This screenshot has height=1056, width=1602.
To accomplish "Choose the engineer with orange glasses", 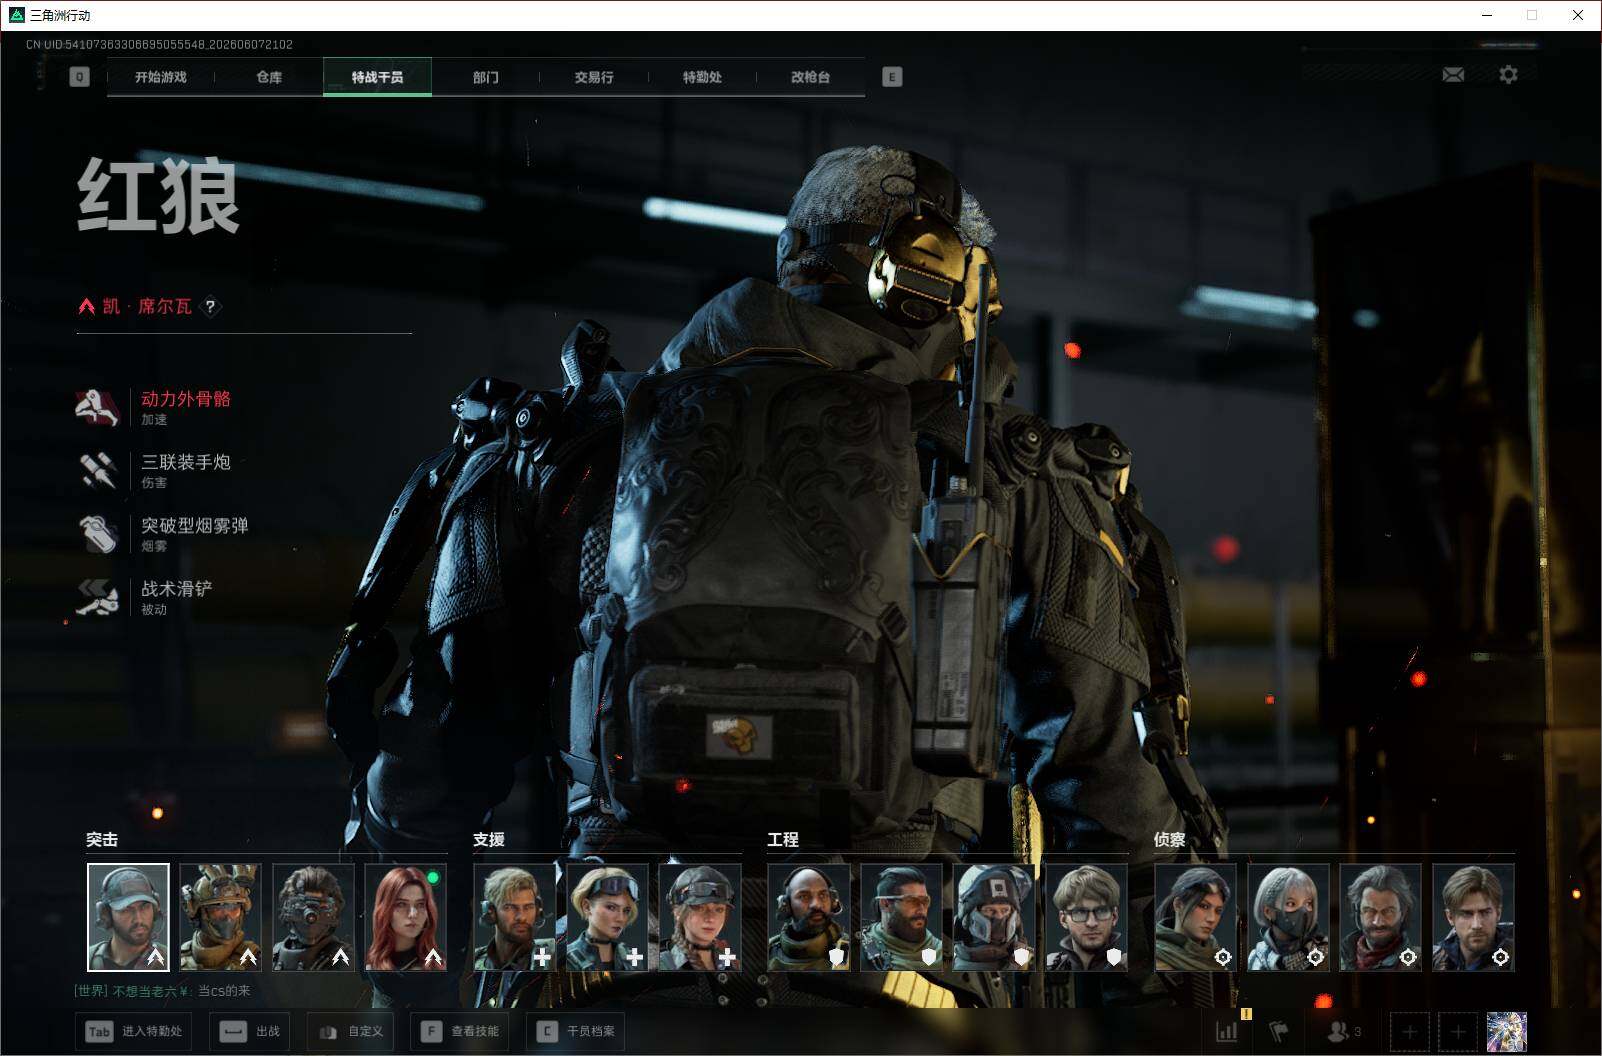I will tap(901, 917).
